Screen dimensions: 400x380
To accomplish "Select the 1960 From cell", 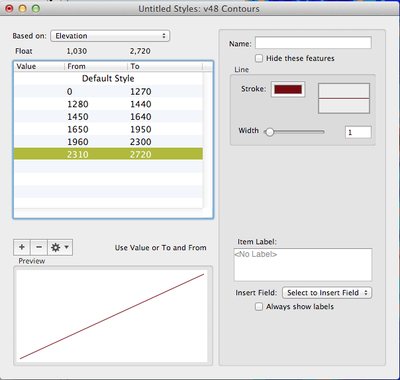I will (x=78, y=142).
